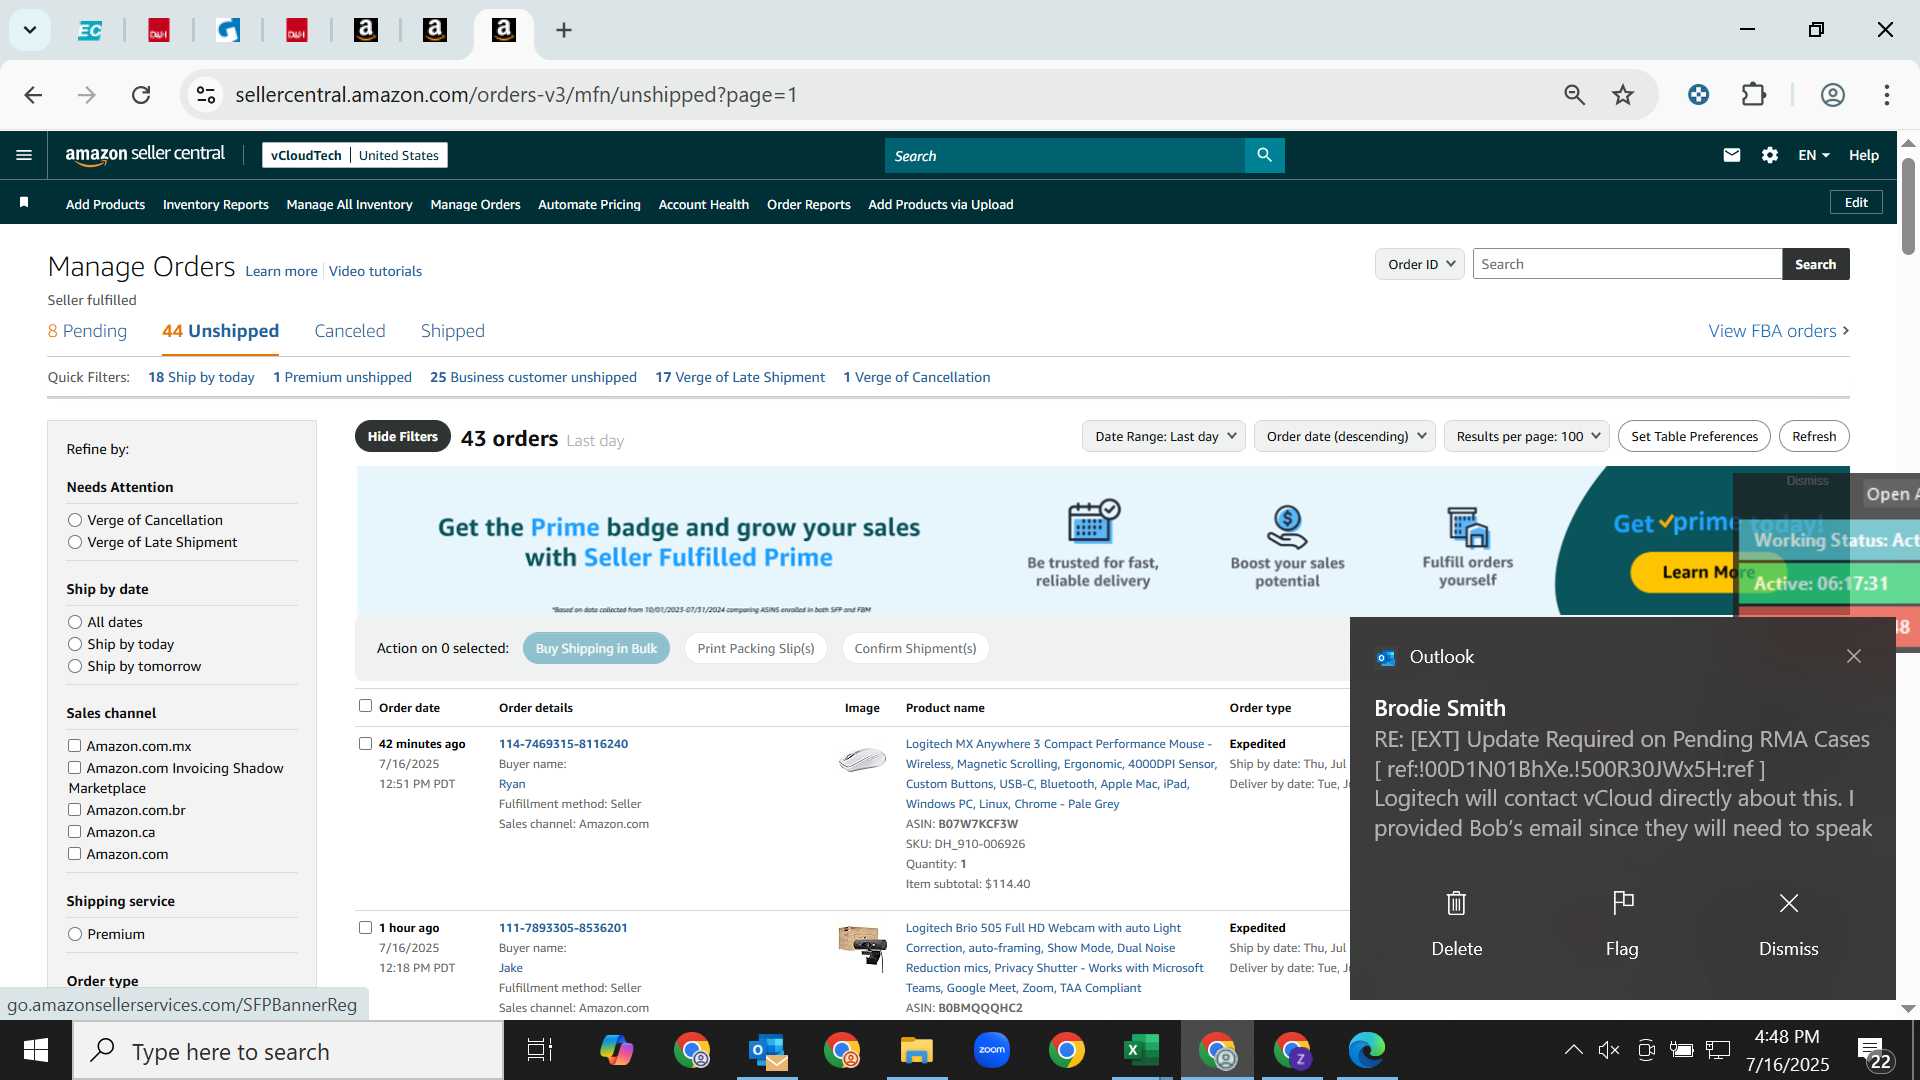Click the Hide Filters button

pyautogui.click(x=402, y=436)
